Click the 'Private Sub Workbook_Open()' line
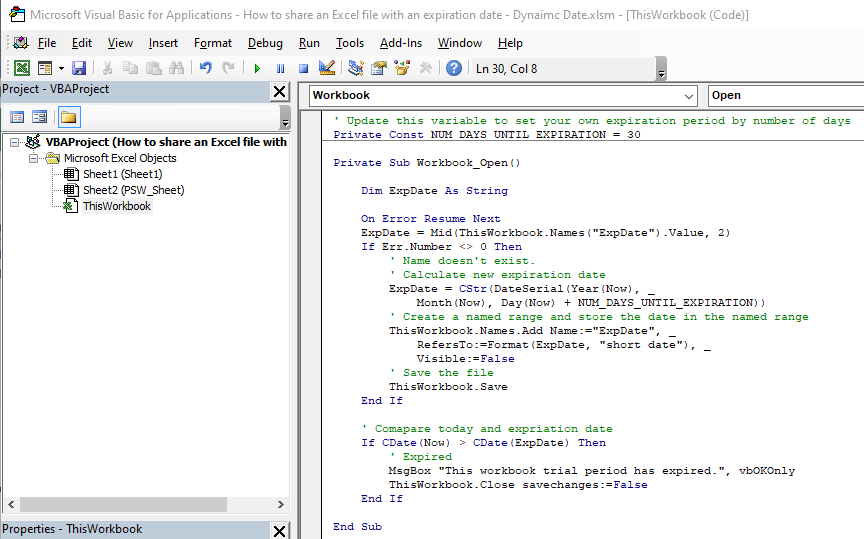The width and height of the screenshot is (864, 539). (426, 163)
